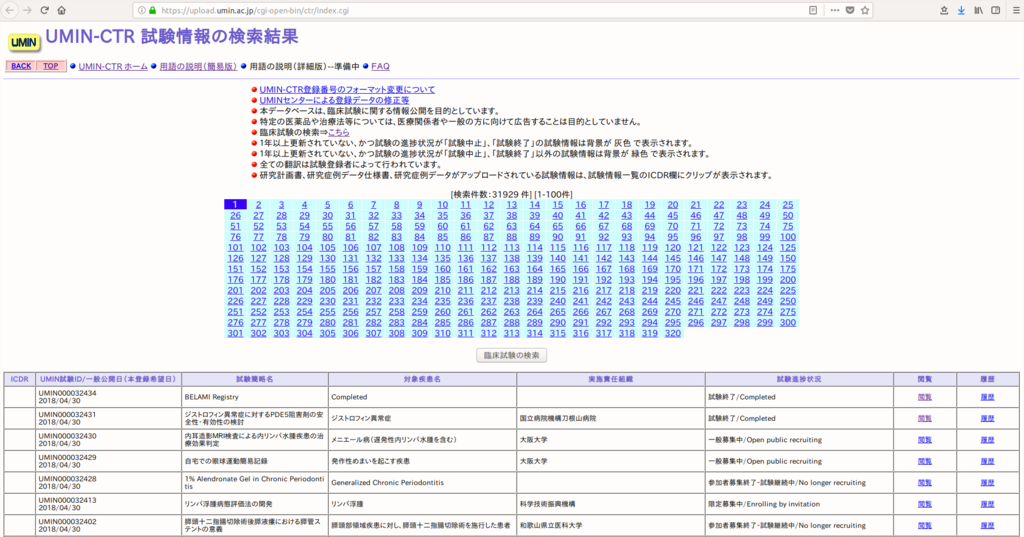The width and height of the screenshot is (1024, 537).
Task: Click the 臨床試験の検索 button
Action: point(511,355)
